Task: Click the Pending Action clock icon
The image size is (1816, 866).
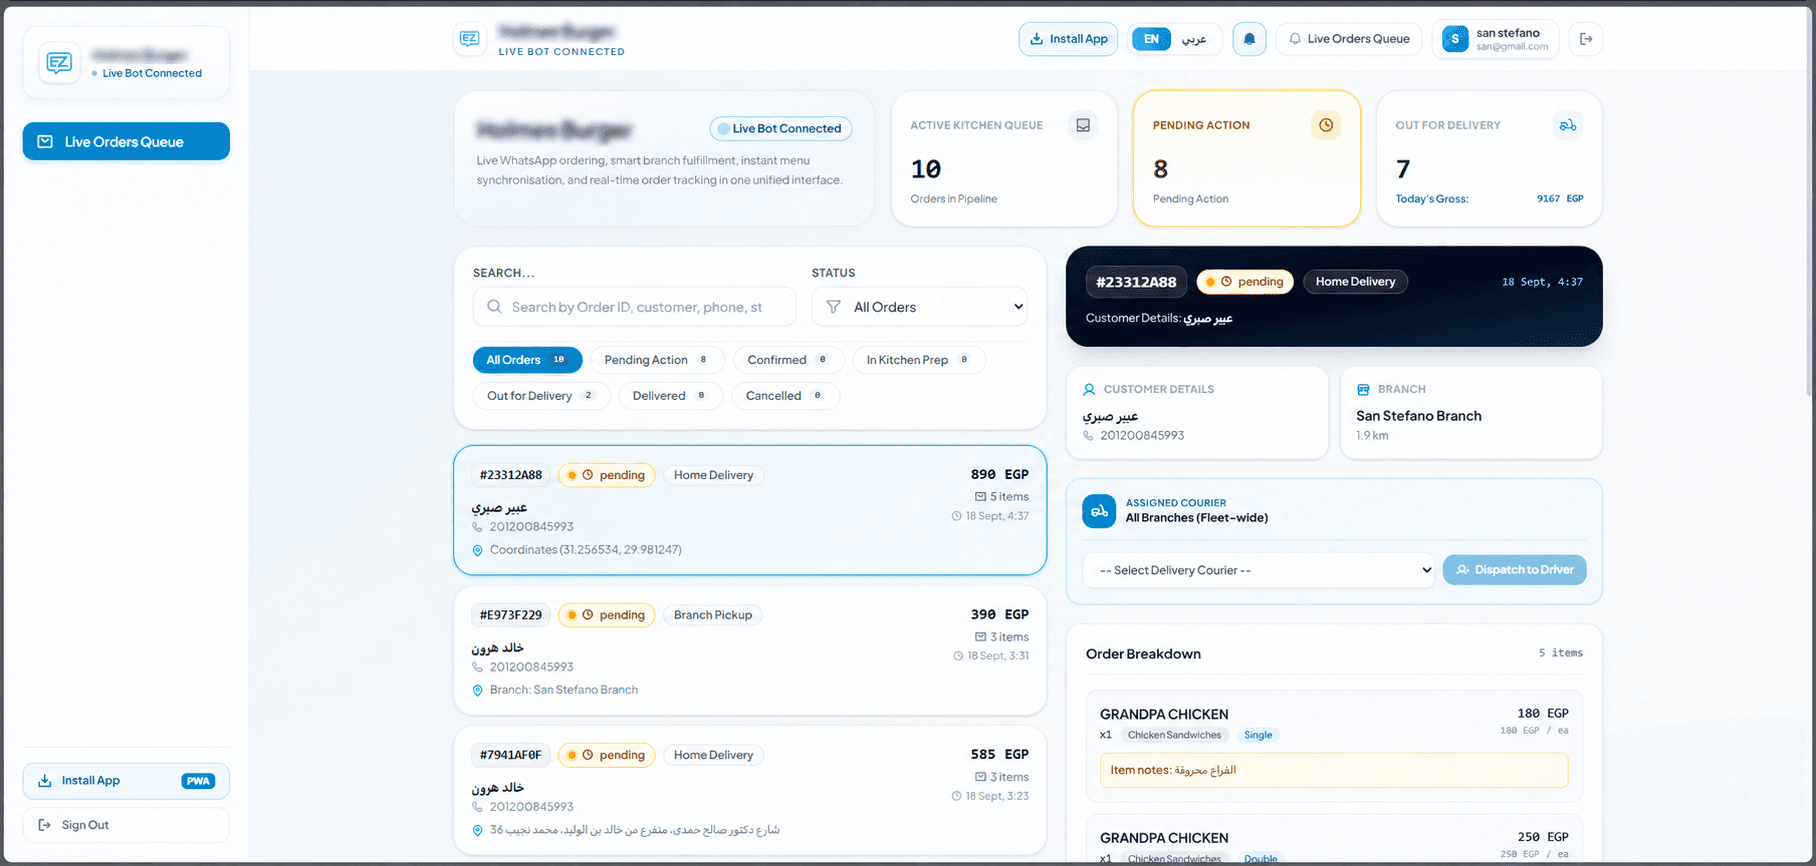Action: point(1326,125)
